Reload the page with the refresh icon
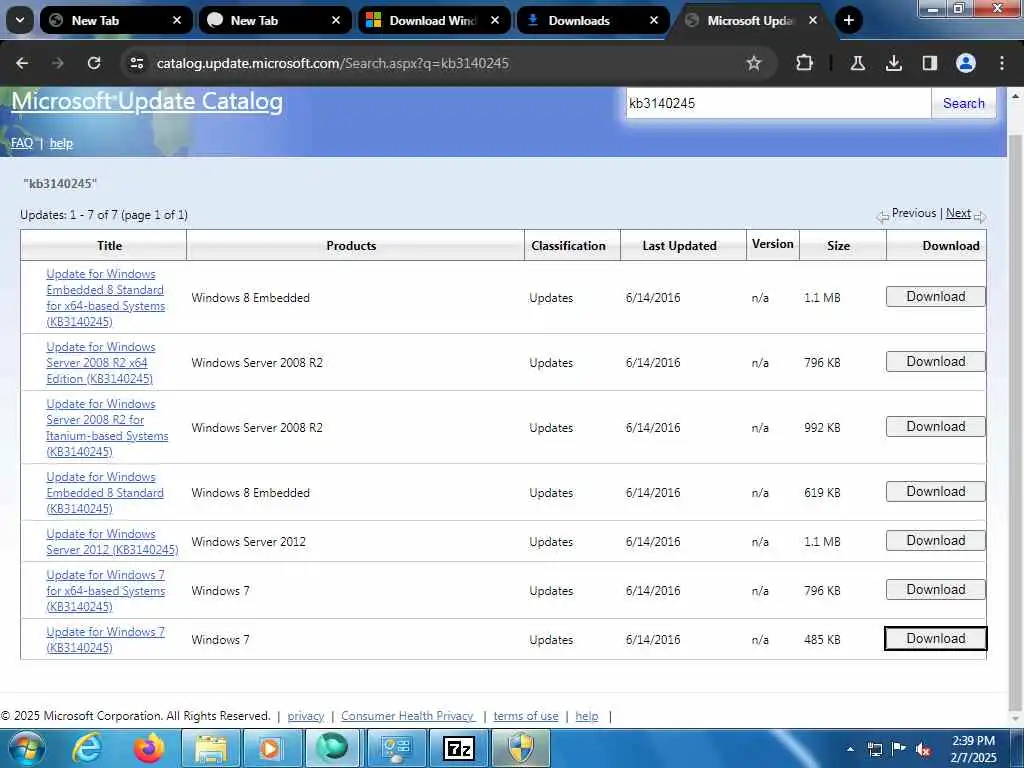Screen dimensions: 1024x768 (94, 63)
